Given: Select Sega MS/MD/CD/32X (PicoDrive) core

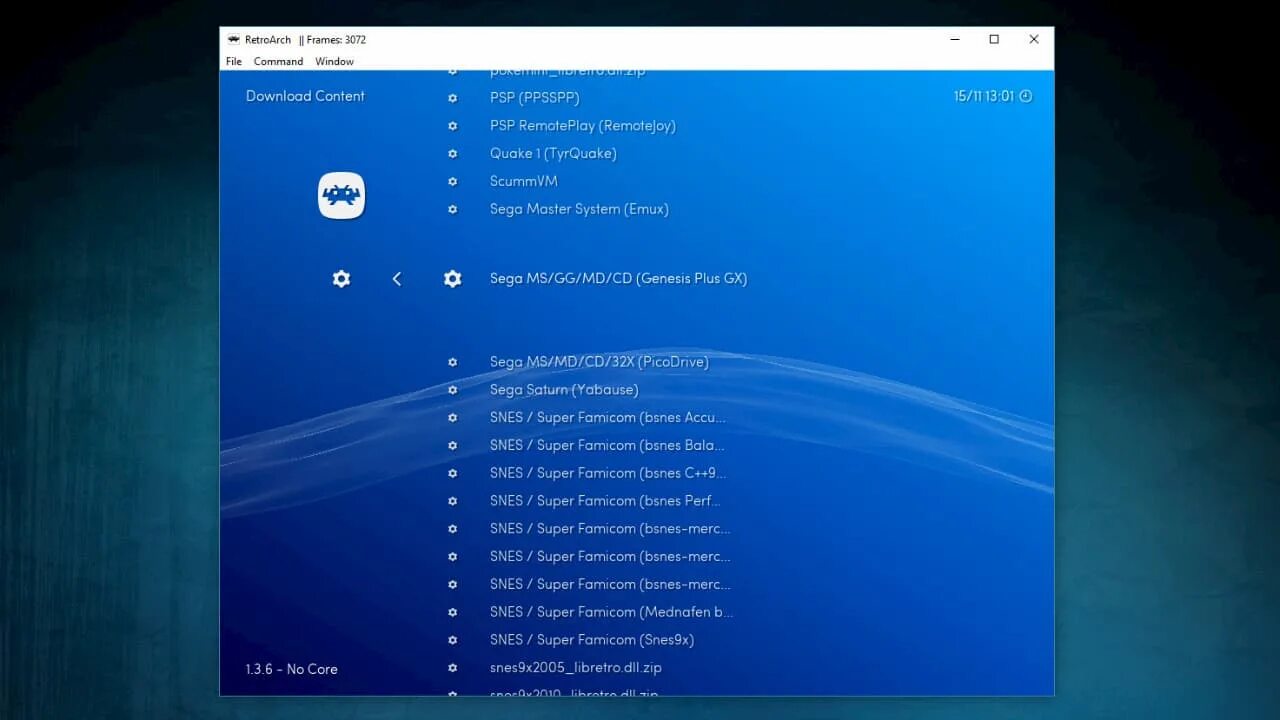Looking at the screenshot, I should click(599, 362).
